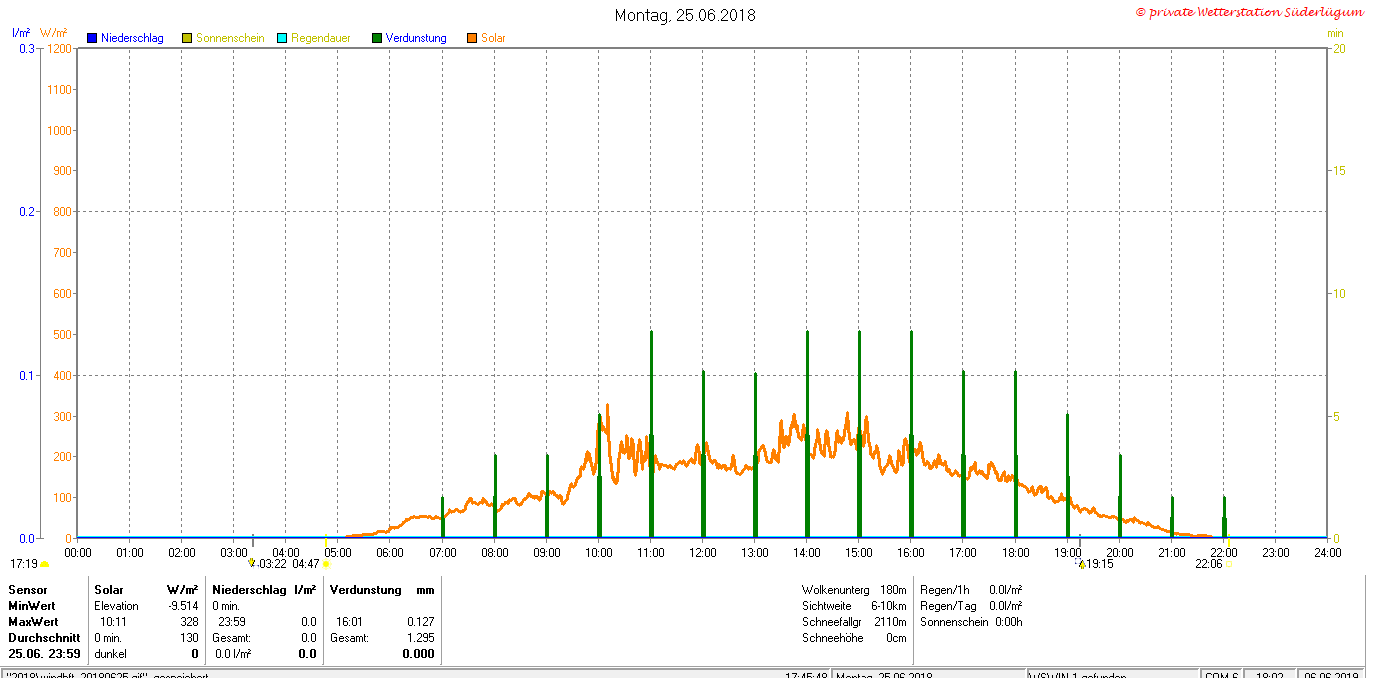Click the Sensor column header
The image size is (1396, 678).
pos(28,590)
